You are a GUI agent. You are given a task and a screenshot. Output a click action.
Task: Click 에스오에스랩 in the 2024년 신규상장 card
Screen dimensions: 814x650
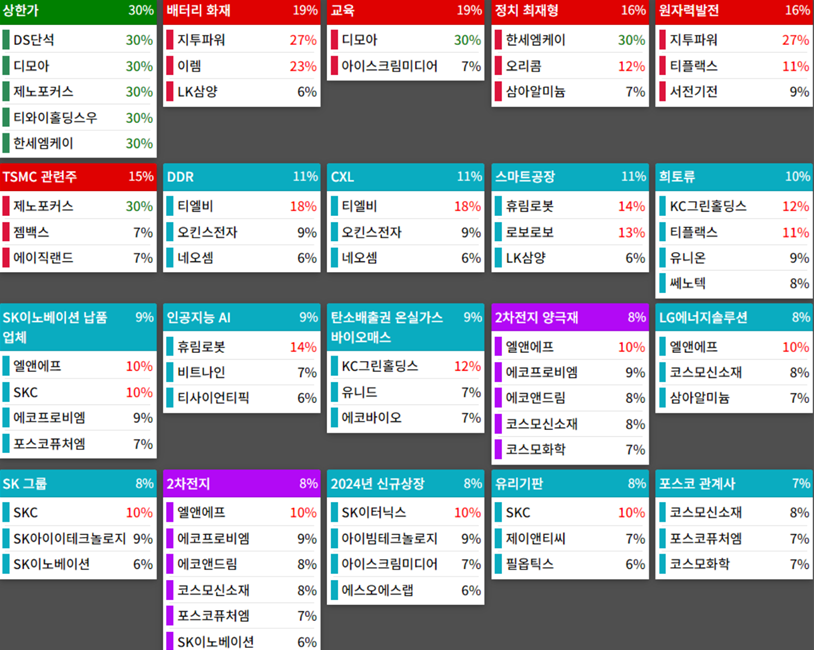(x=406, y=590)
